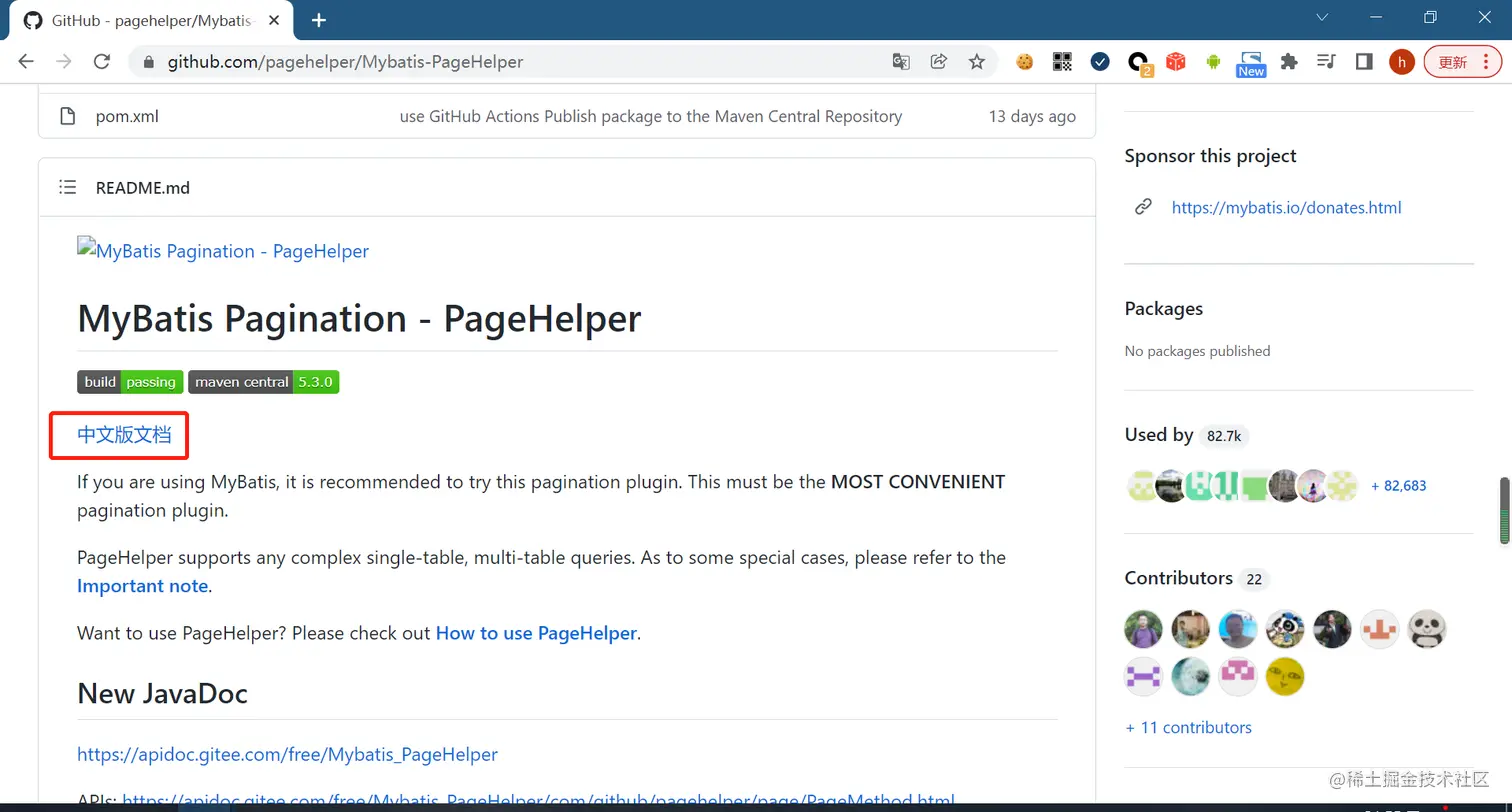The width and height of the screenshot is (1512, 812).
Task: Open the media controls icon
Action: (1327, 62)
